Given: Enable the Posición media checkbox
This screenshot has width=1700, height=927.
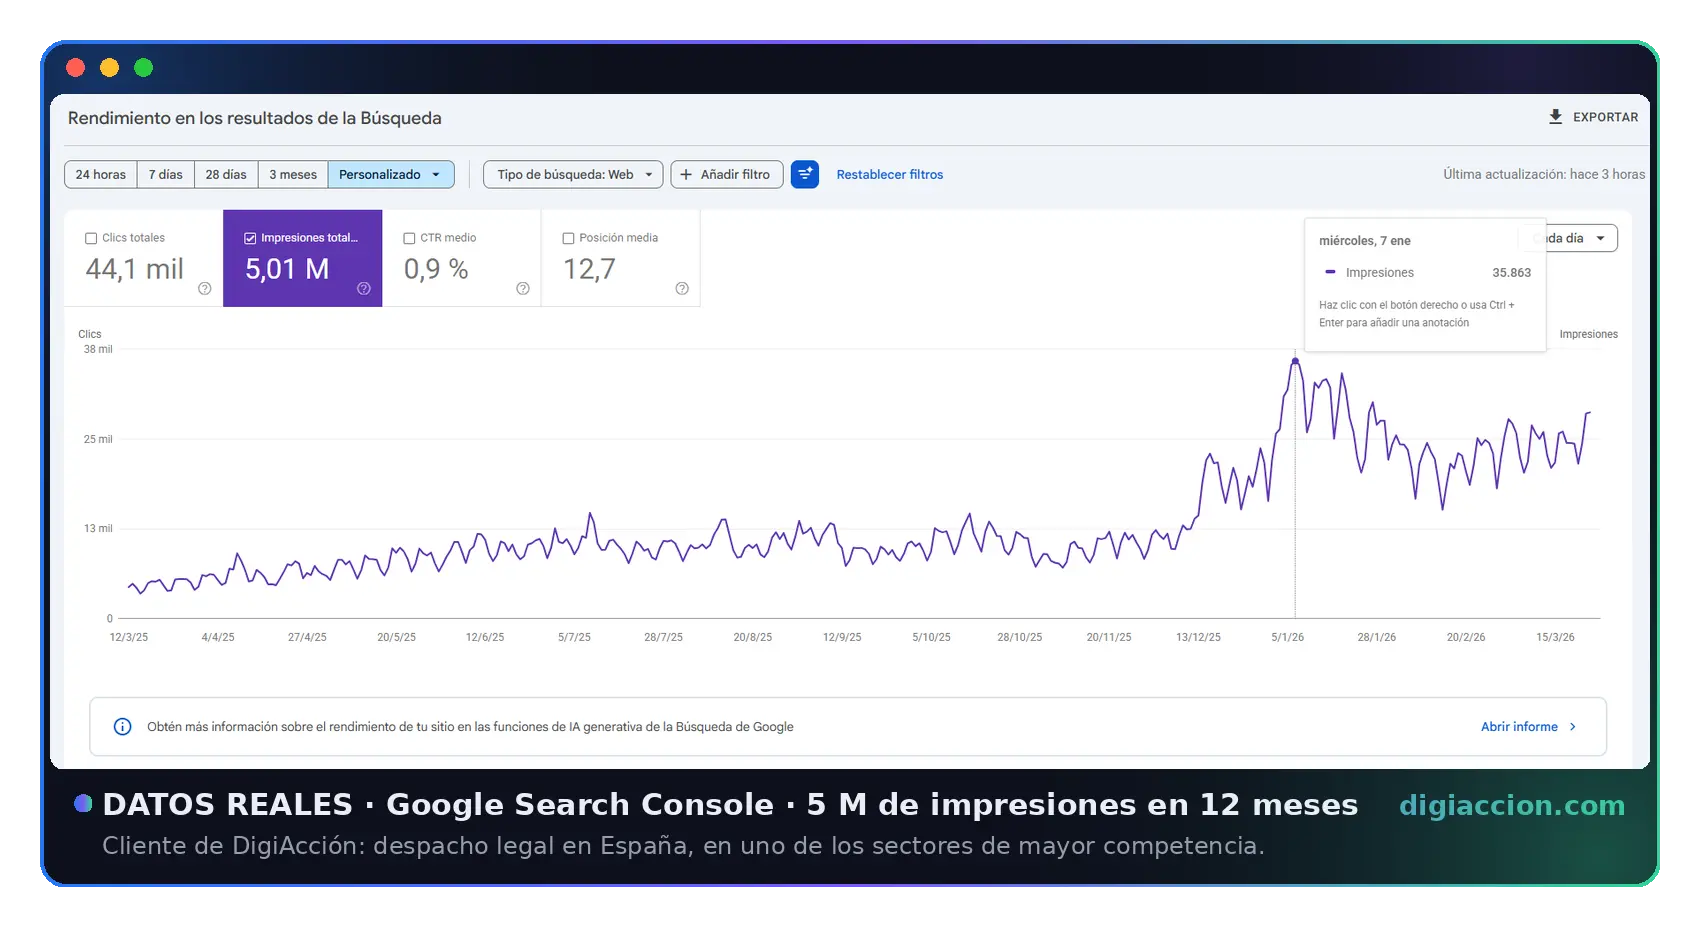Looking at the screenshot, I should pos(568,238).
